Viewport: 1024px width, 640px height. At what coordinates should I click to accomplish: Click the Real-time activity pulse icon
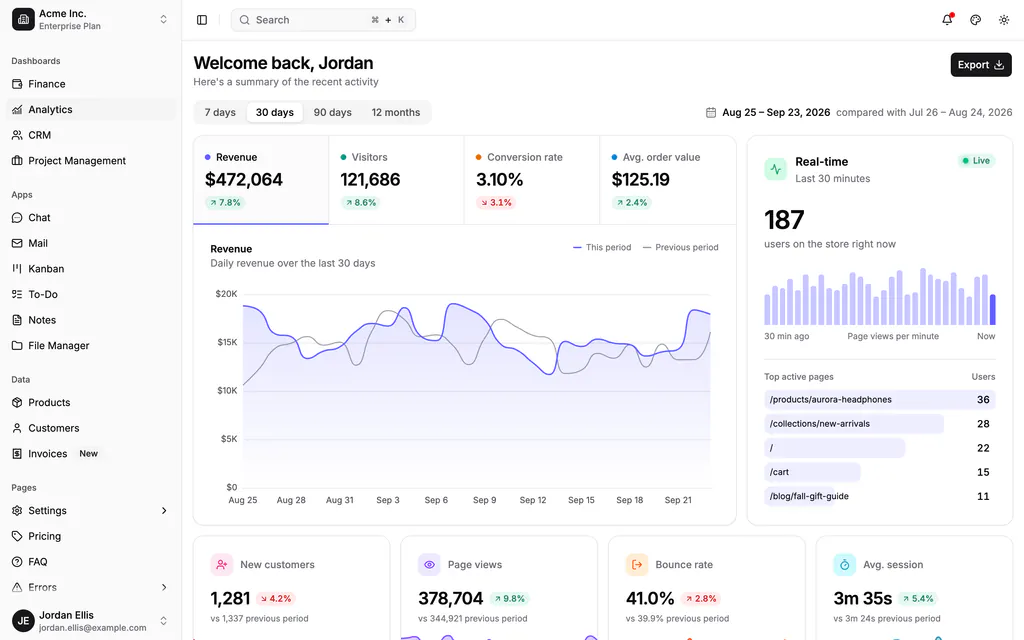tap(776, 169)
